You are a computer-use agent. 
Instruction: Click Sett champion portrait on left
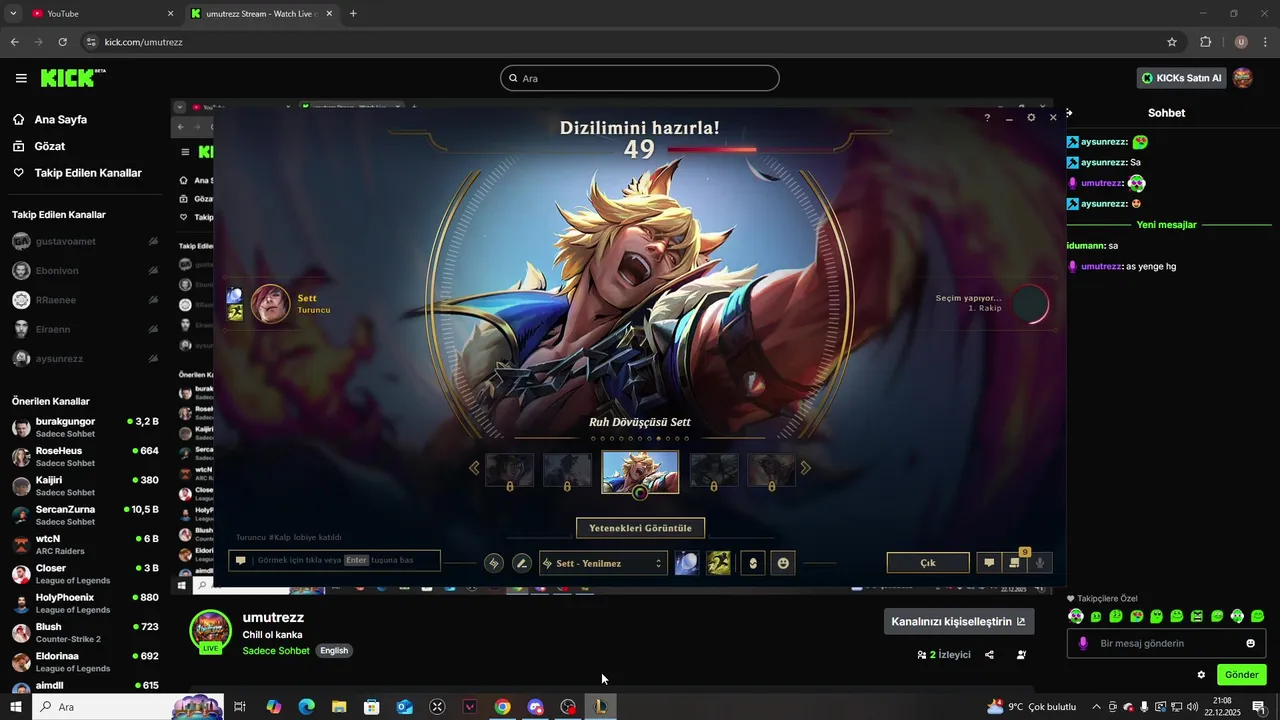pyautogui.click(x=270, y=304)
